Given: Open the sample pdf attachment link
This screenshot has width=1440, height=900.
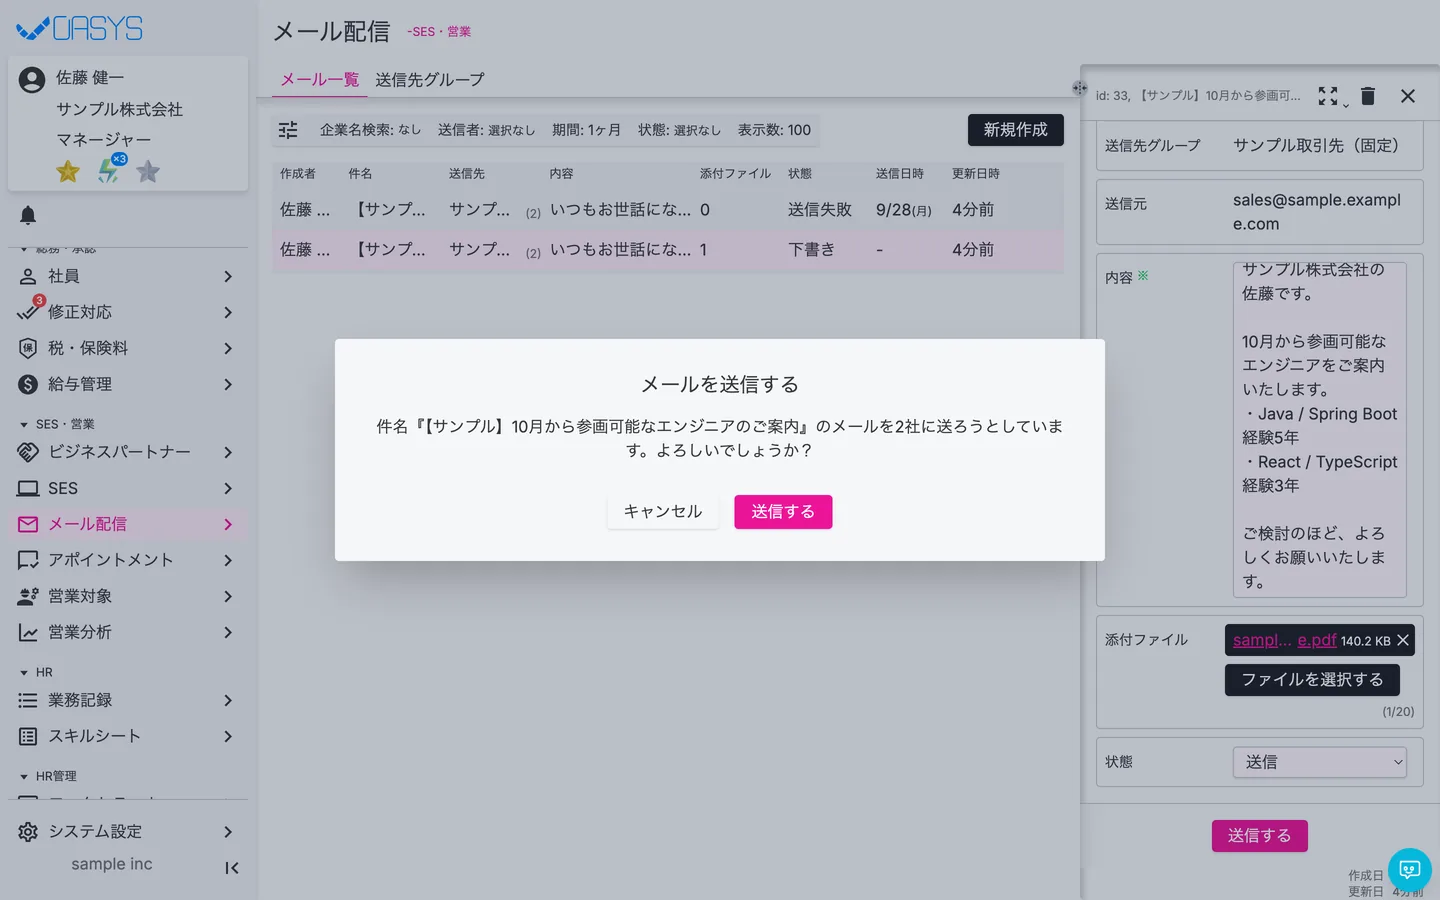Looking at the screenshot, I should [x=1285, y=640].
